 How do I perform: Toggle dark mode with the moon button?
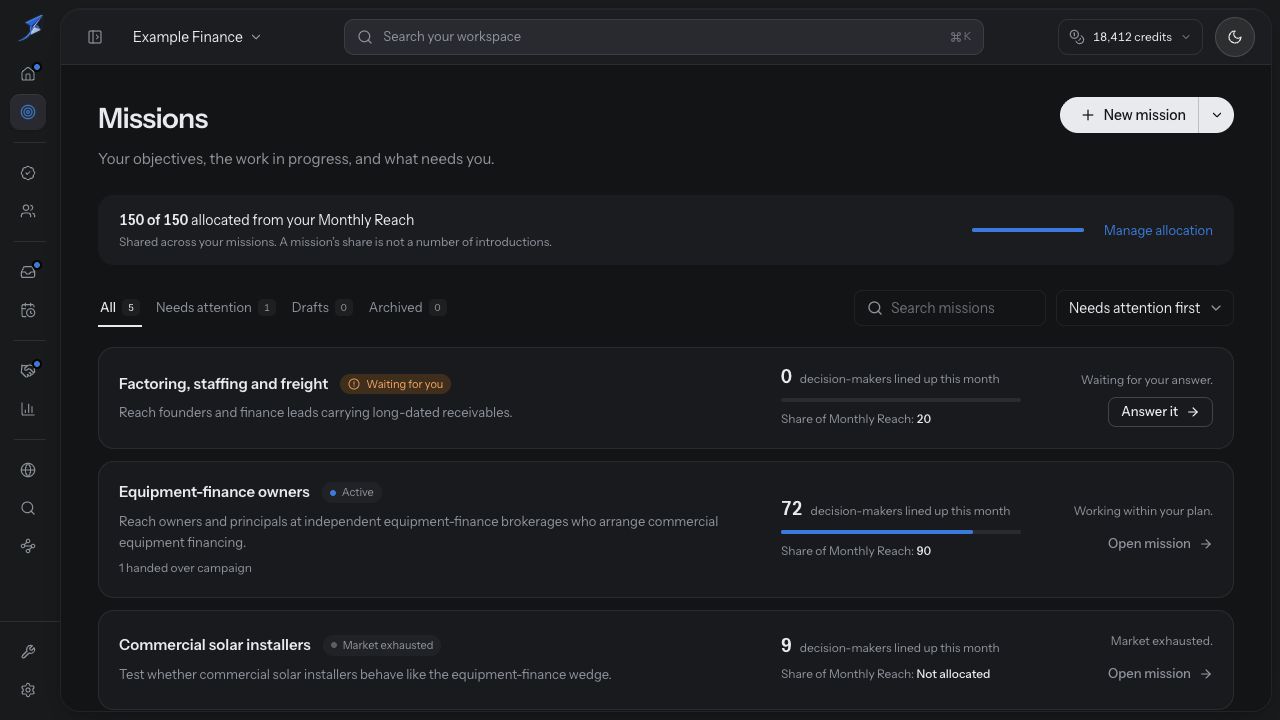click(1235, 37)
